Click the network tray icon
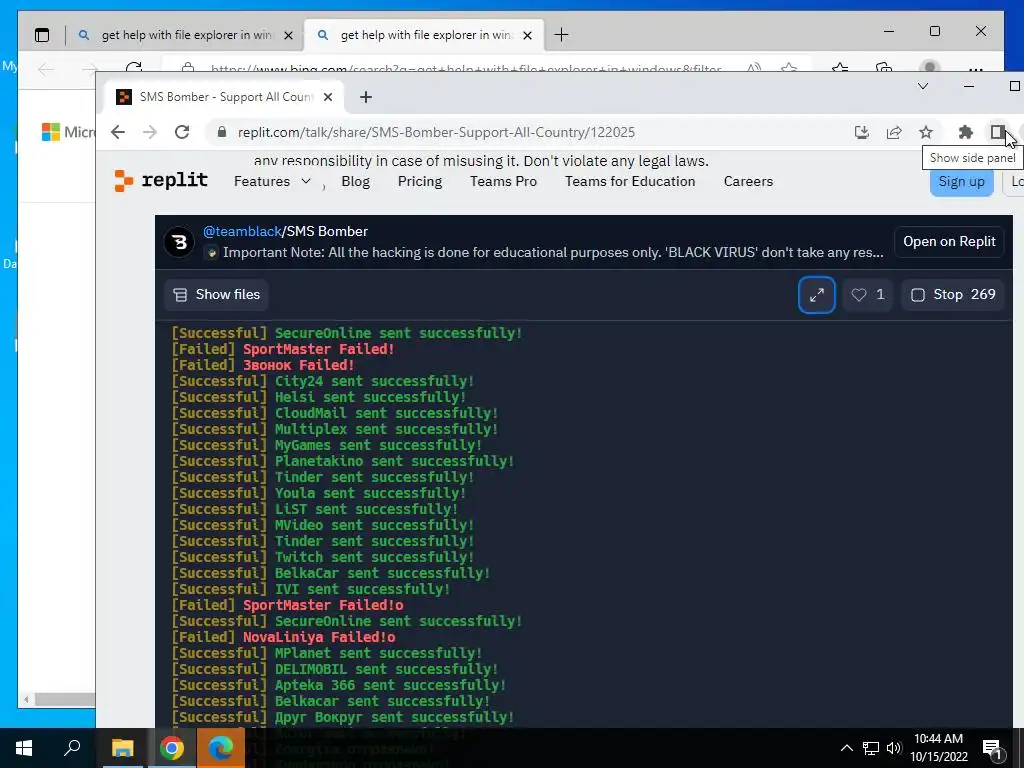This screenshot has height=768, width=1024. tap(871, 748)
